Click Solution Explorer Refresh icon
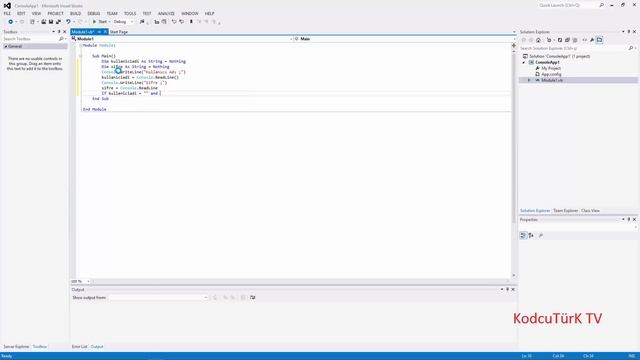Screen dimensions: 640x360 coord(560,40)
